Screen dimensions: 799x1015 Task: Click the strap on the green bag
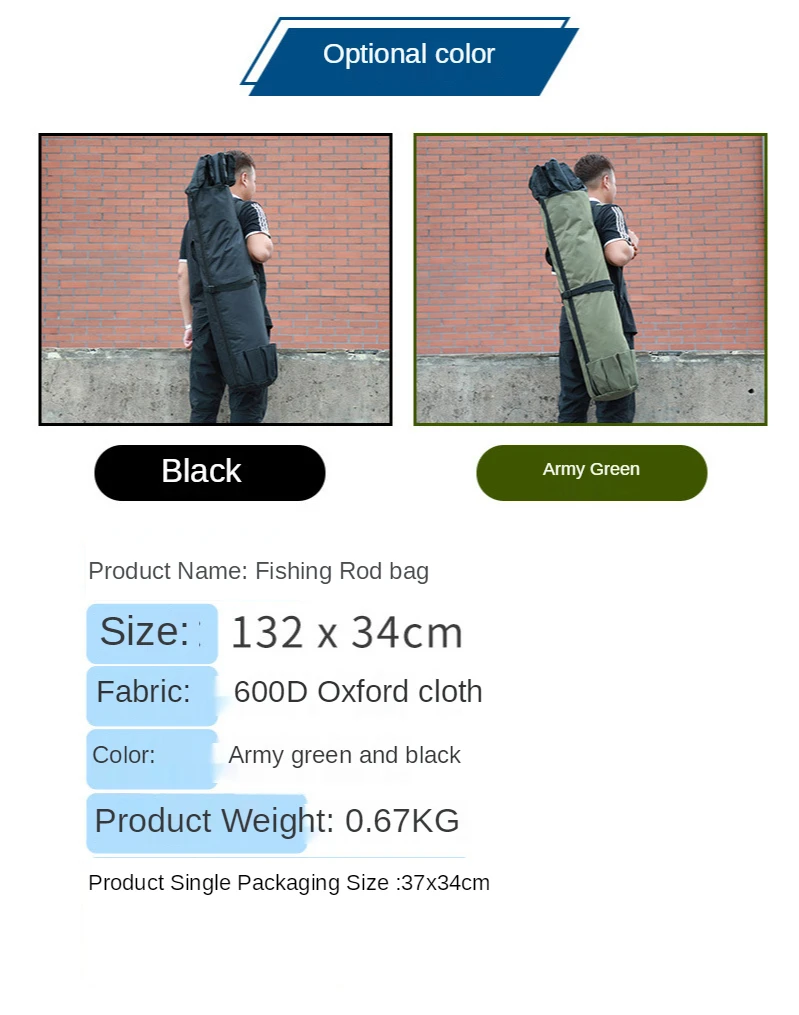587,290
